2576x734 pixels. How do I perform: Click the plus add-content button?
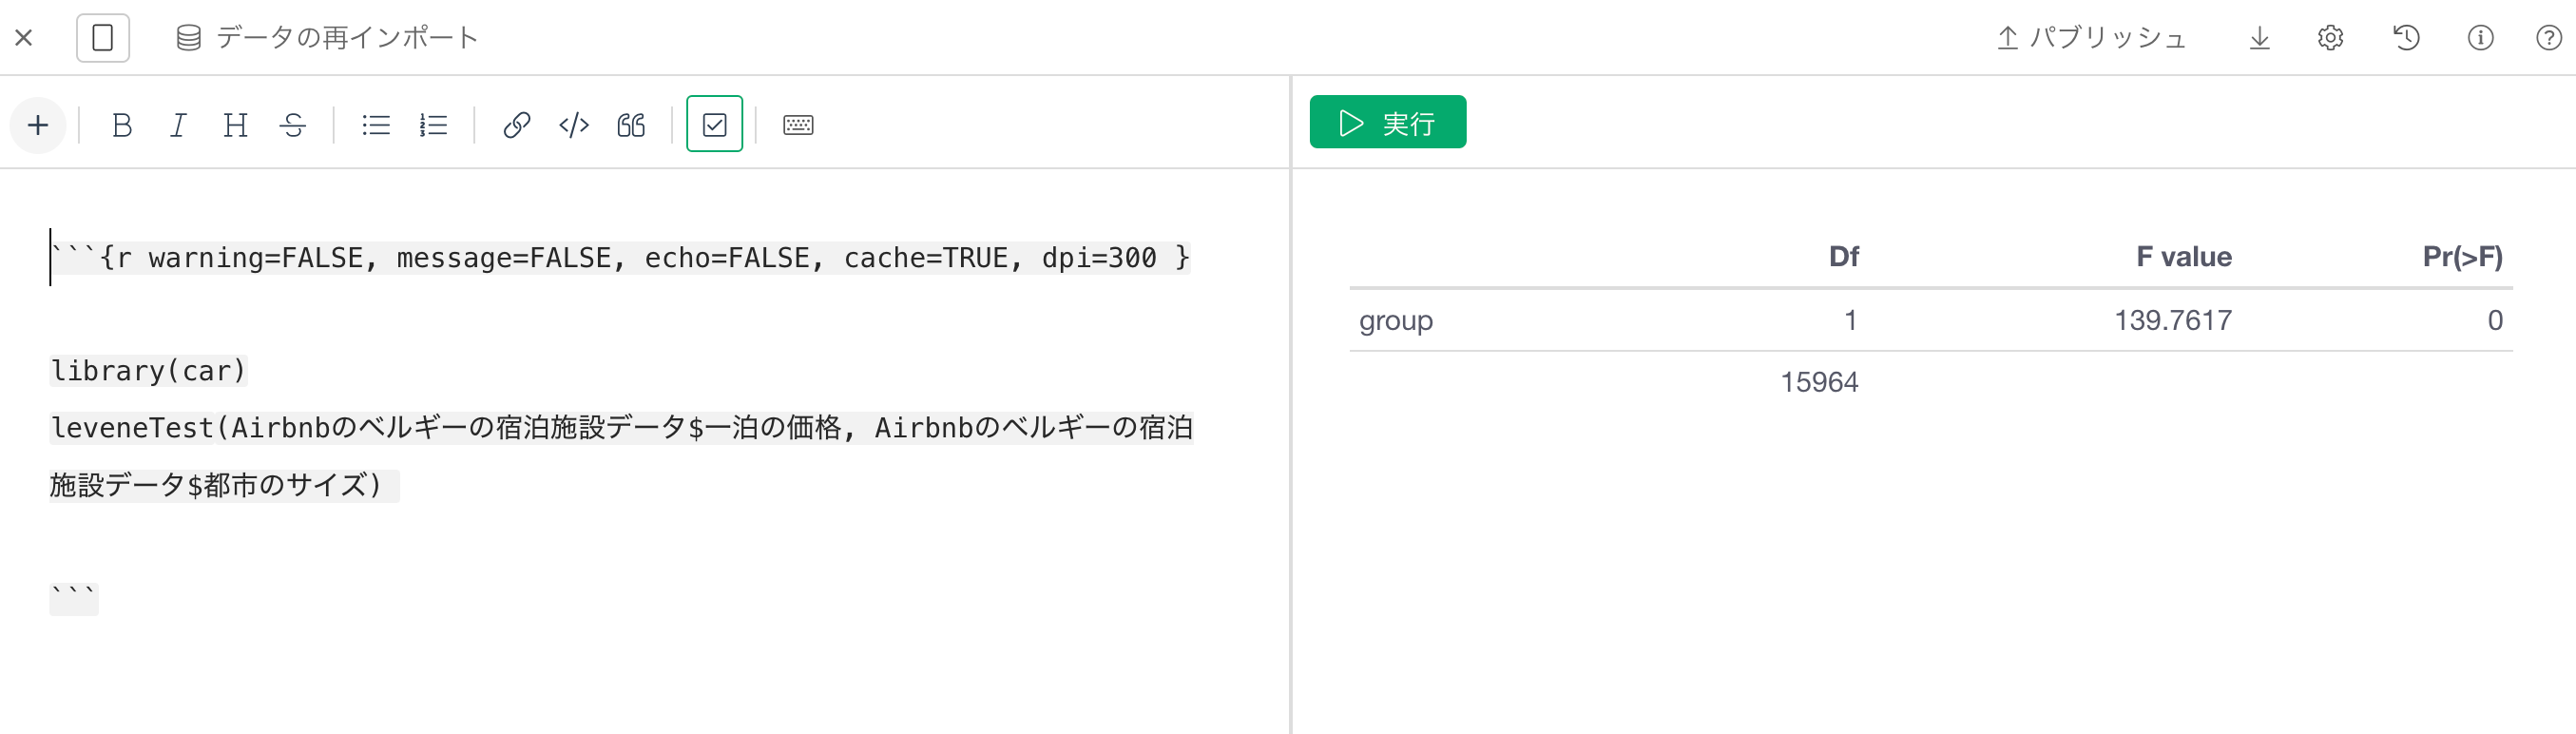(x=38, y=125)
